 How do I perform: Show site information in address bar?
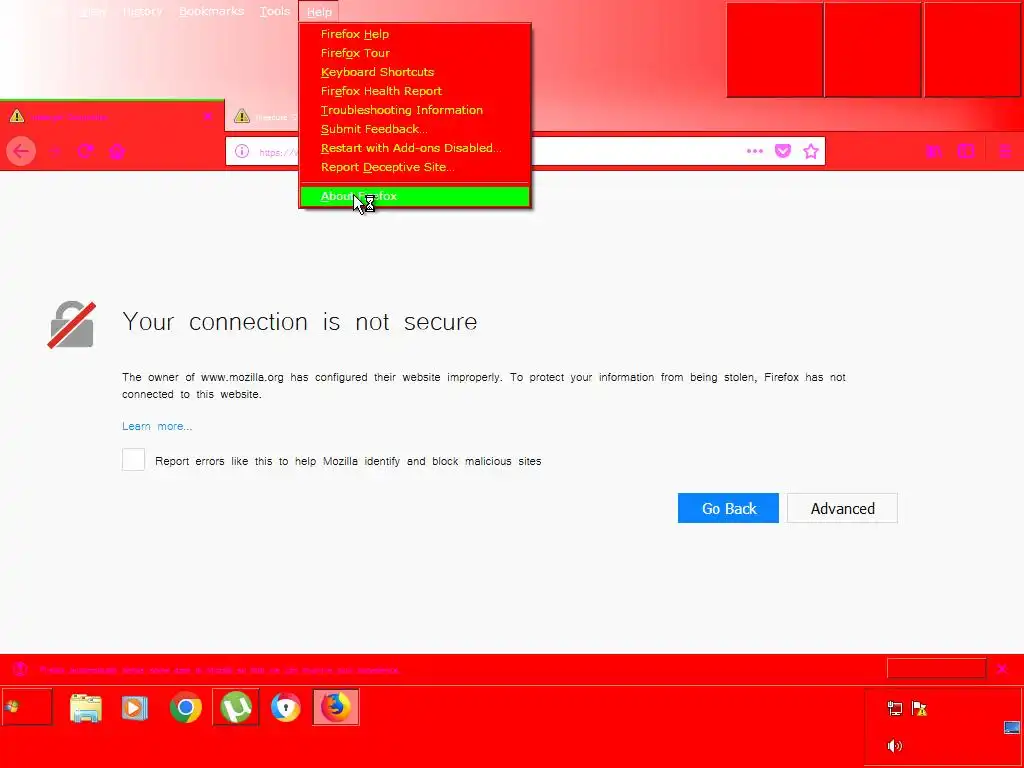pyautogui.click(x=242, y=152)
